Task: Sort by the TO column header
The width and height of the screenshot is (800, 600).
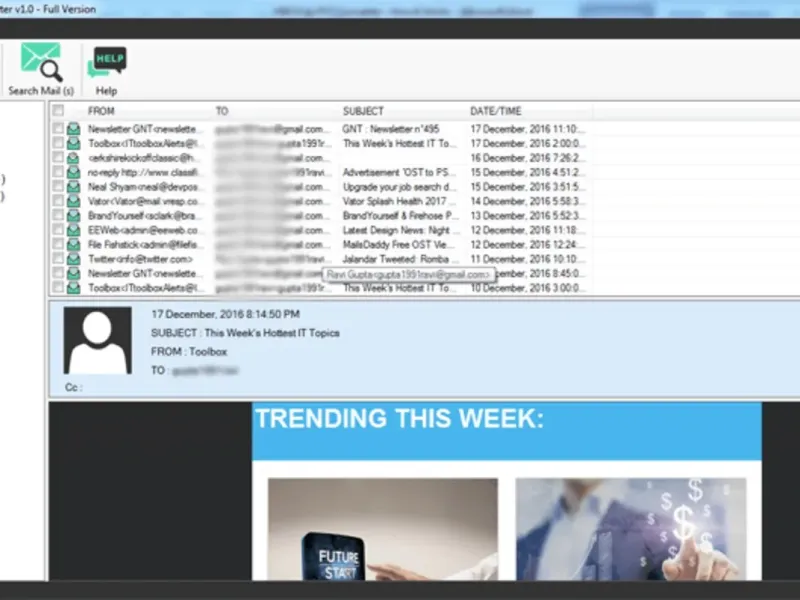Action: coord(221,111)
